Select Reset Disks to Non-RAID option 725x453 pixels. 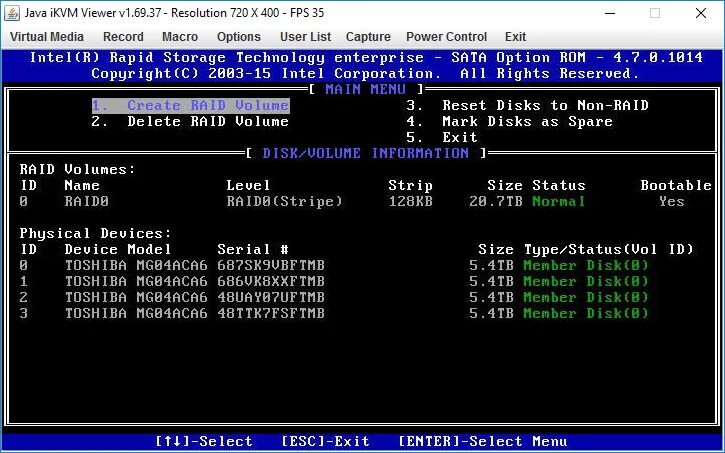click(527, 105)
